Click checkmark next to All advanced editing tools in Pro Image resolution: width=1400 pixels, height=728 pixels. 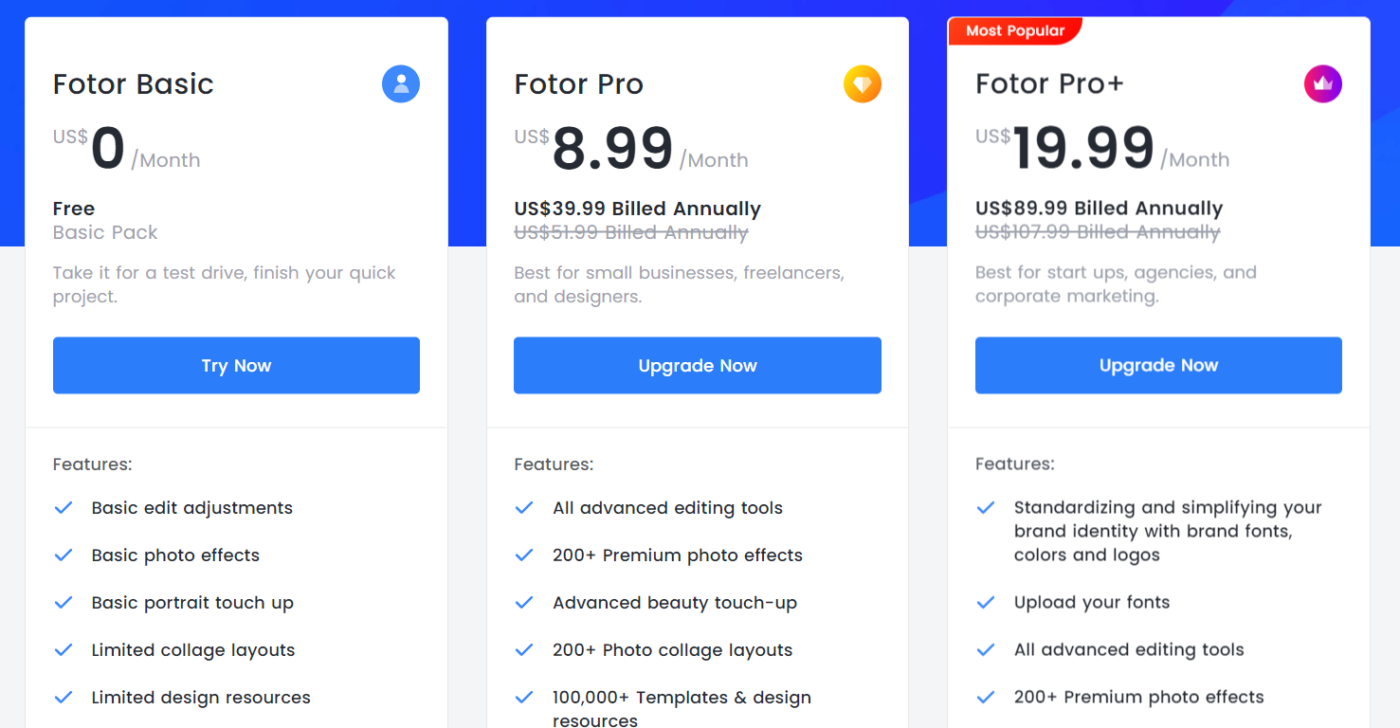[524, 508]
